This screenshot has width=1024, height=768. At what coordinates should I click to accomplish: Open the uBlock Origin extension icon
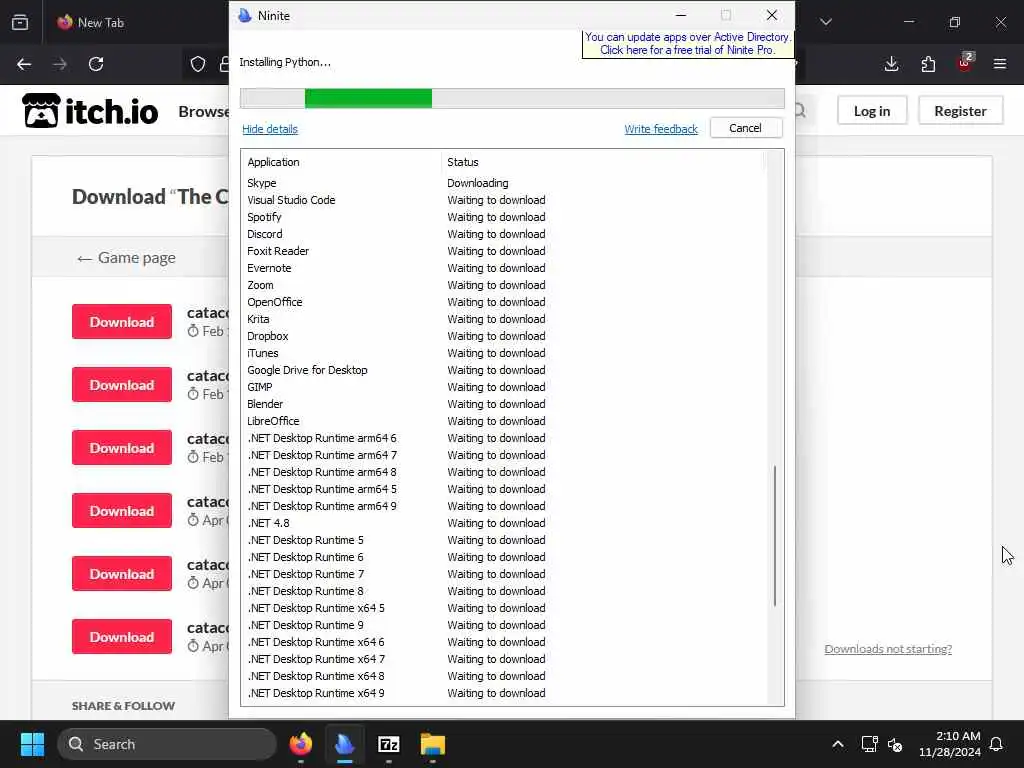point(965,63)
